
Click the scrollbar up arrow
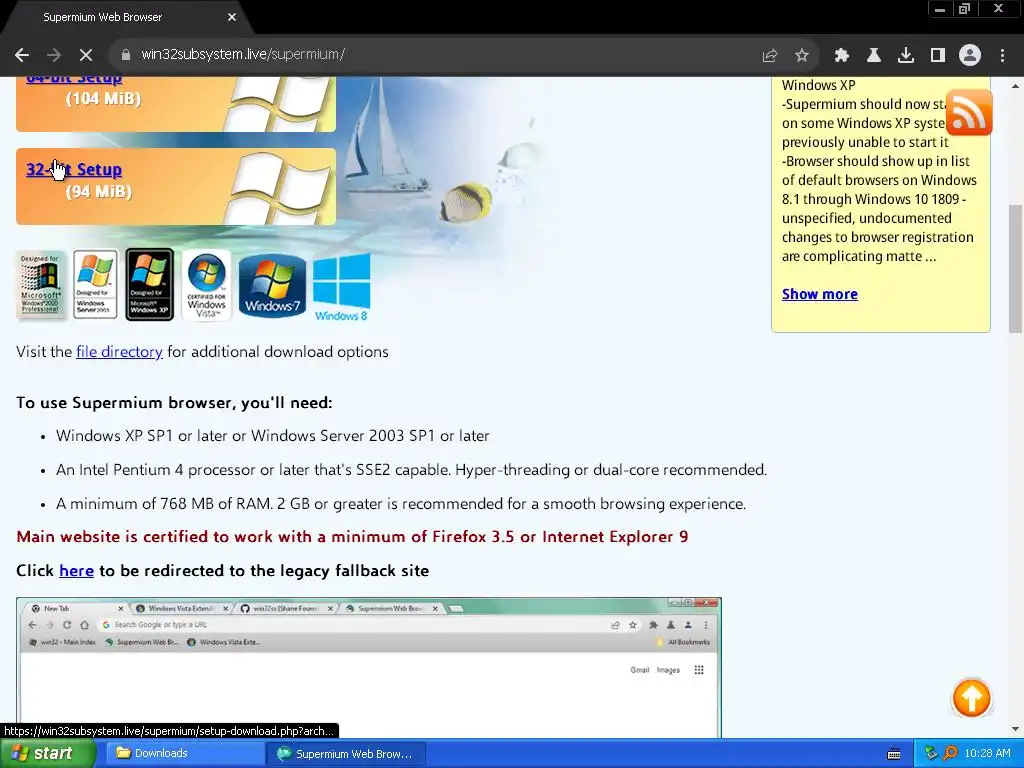(x=1015, y=86)
